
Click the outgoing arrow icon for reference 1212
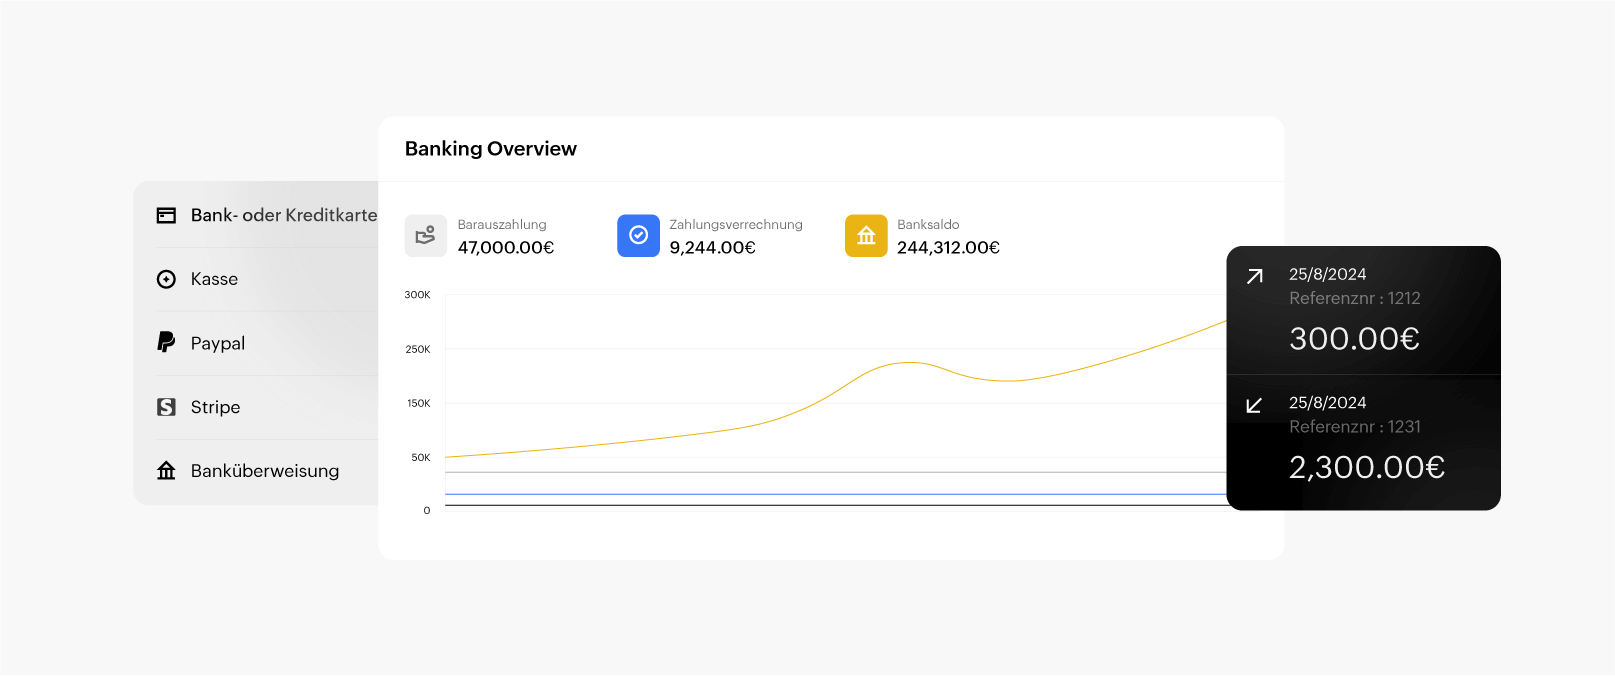click(1254, 276)
